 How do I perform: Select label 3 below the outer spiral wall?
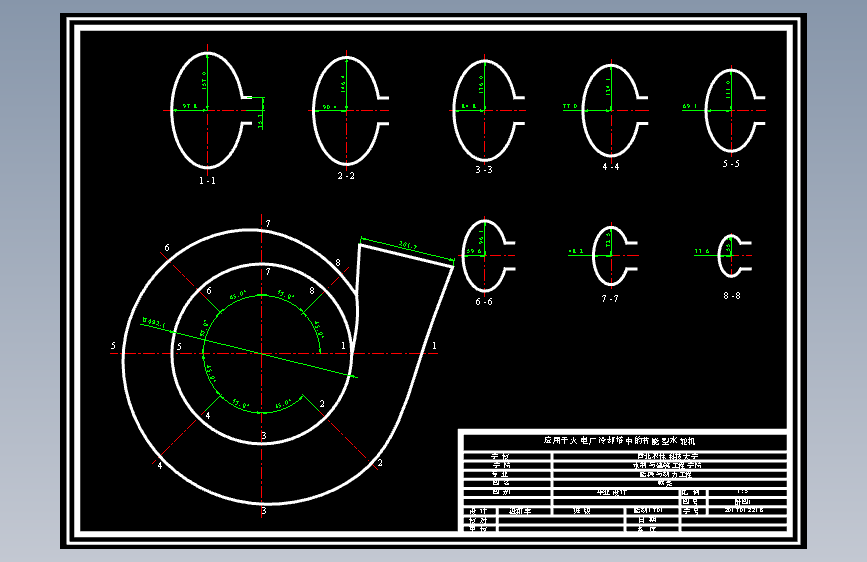[x=264, y=511]
